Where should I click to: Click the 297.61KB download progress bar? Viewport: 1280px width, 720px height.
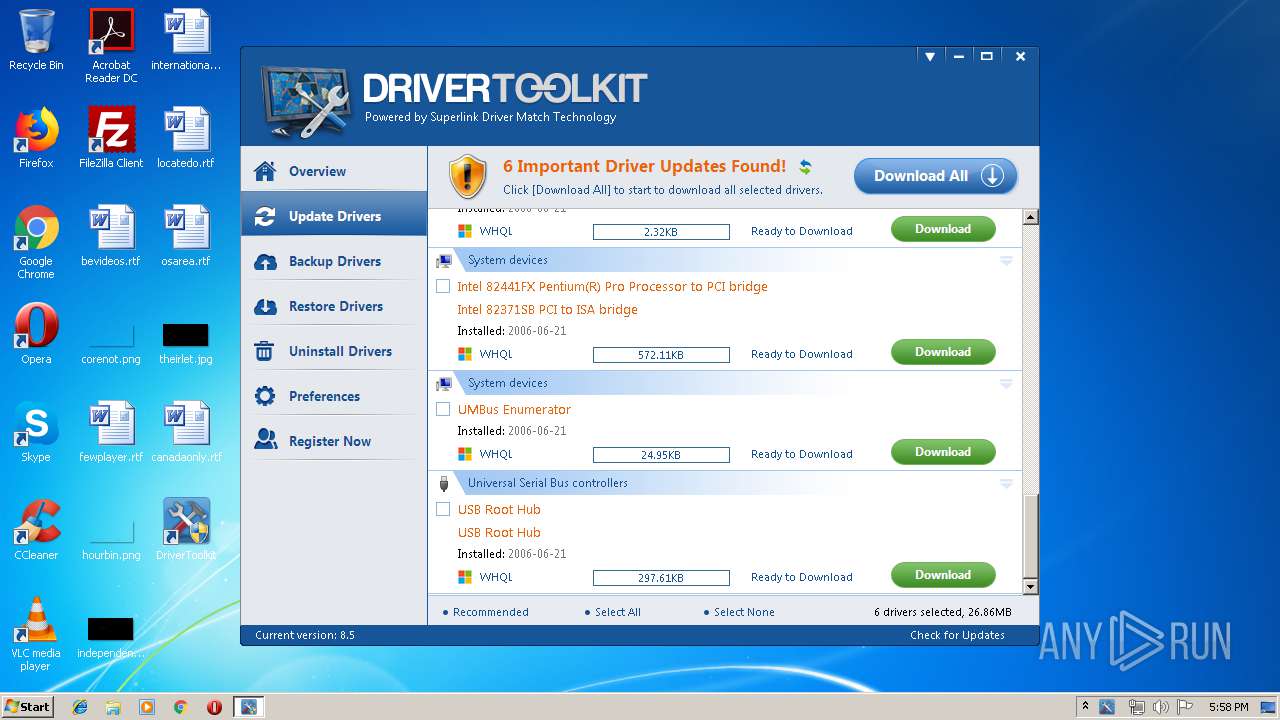pos(661,578)
